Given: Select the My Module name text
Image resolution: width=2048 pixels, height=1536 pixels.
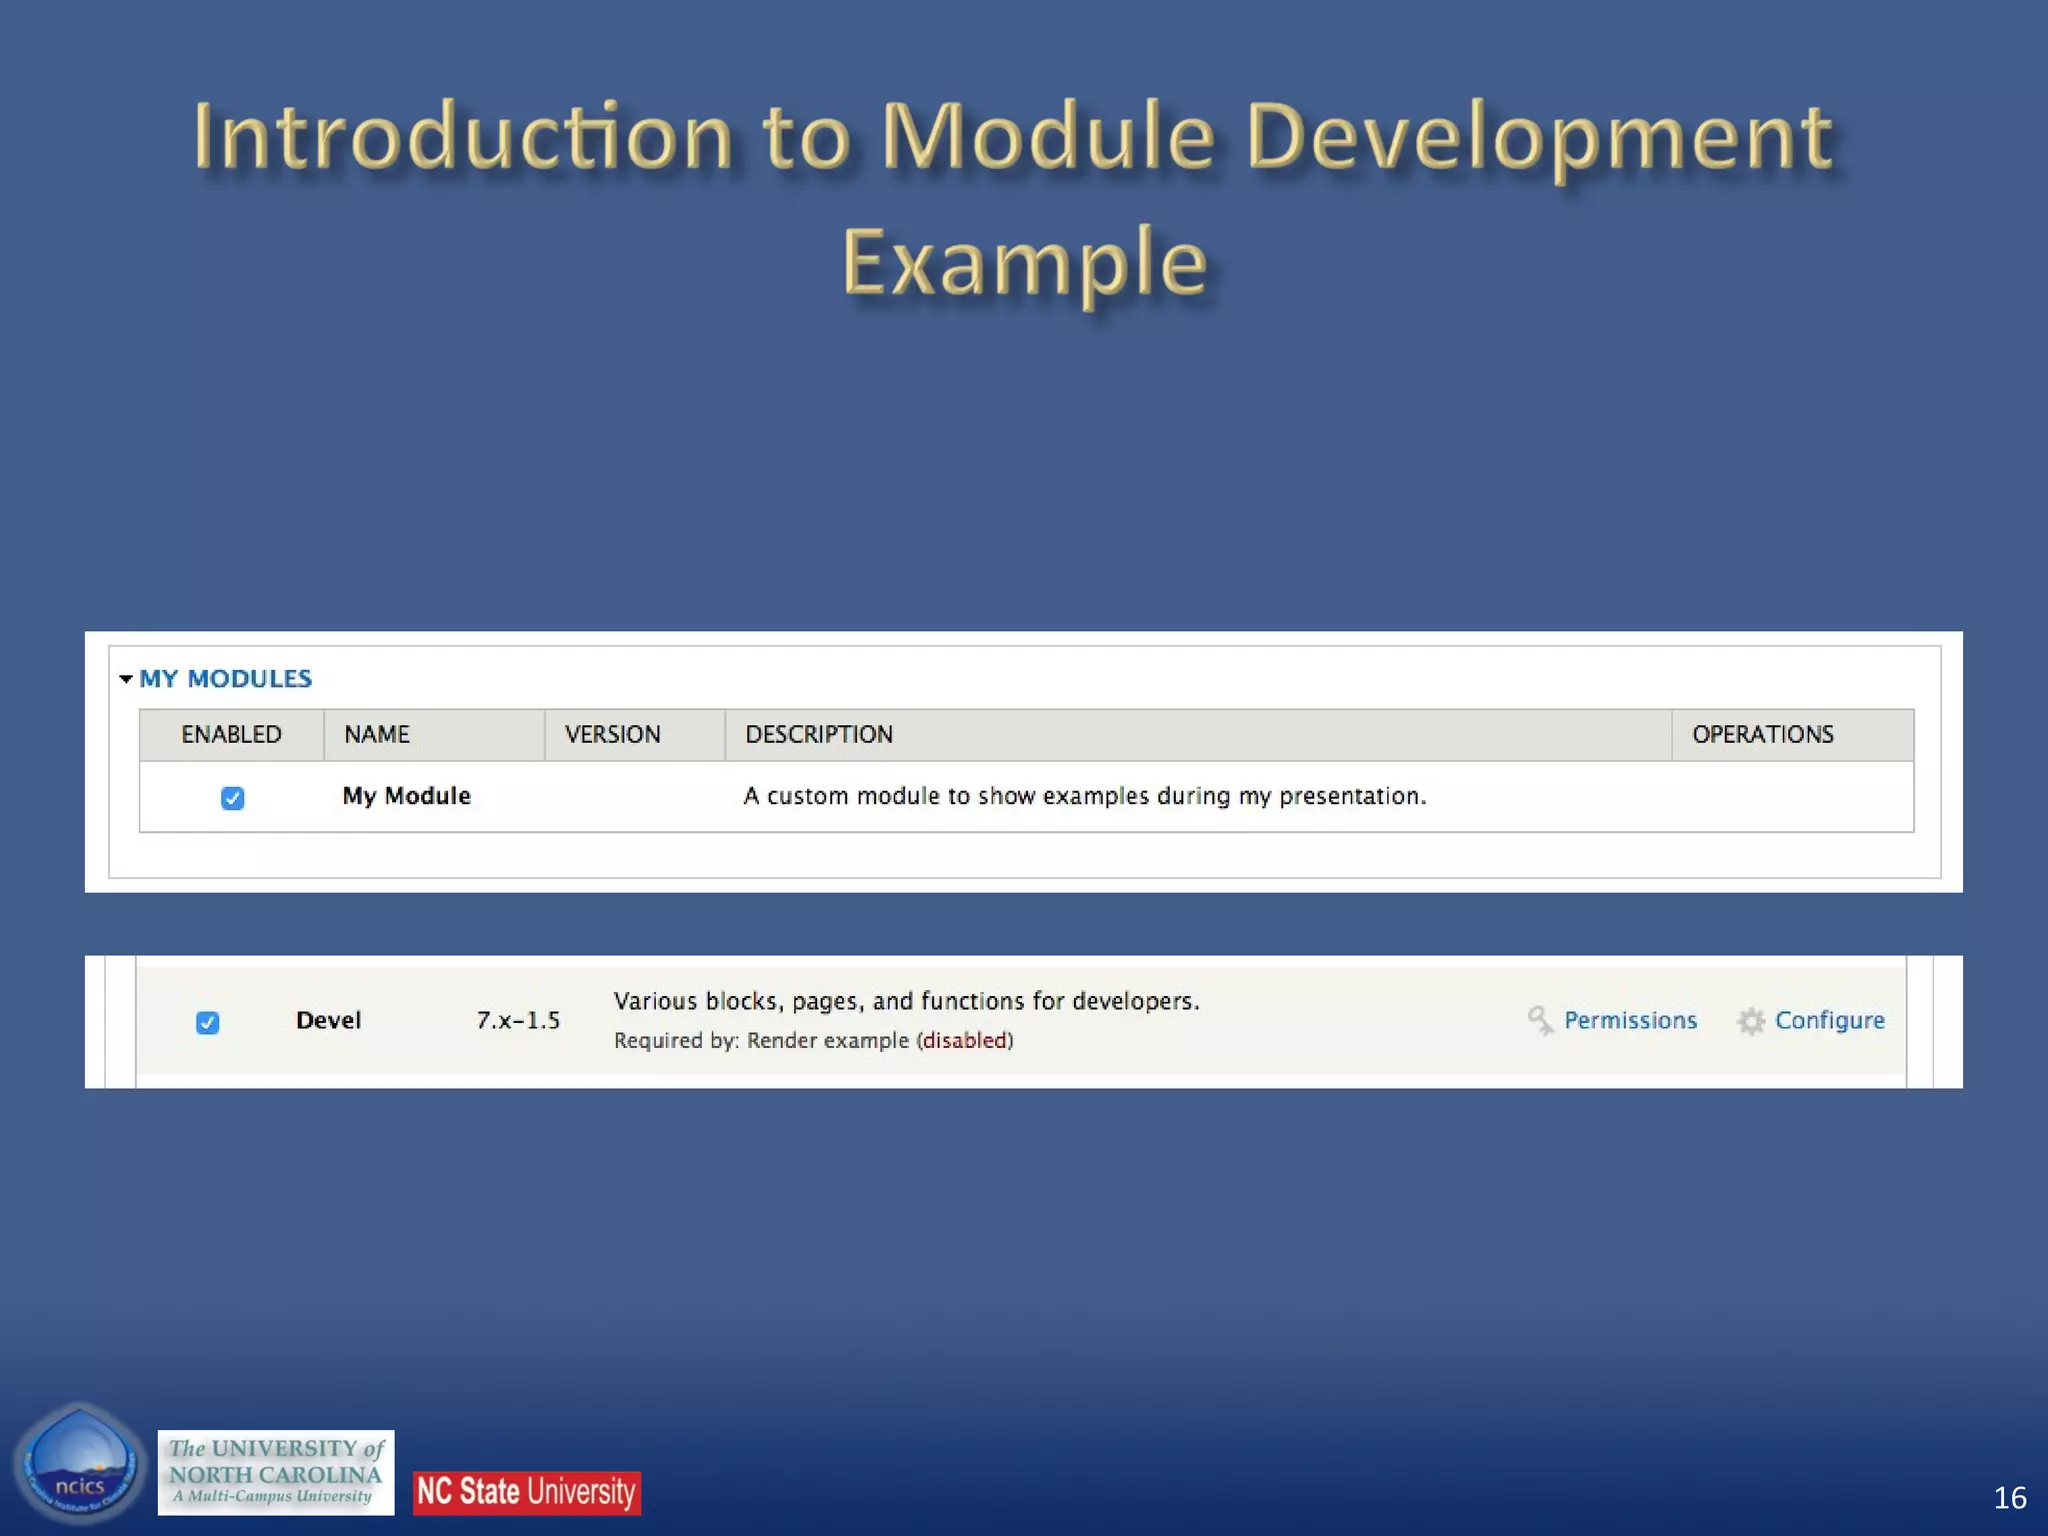Looking at the screenshot, I should click(406, 796).
